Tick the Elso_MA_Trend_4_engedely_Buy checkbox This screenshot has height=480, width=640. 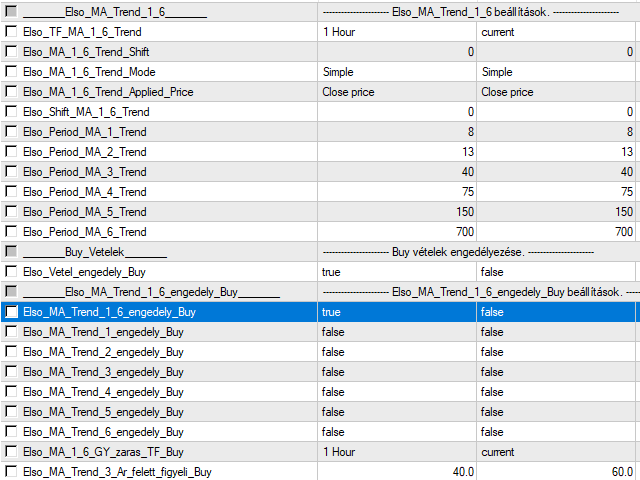pos(11,392)
